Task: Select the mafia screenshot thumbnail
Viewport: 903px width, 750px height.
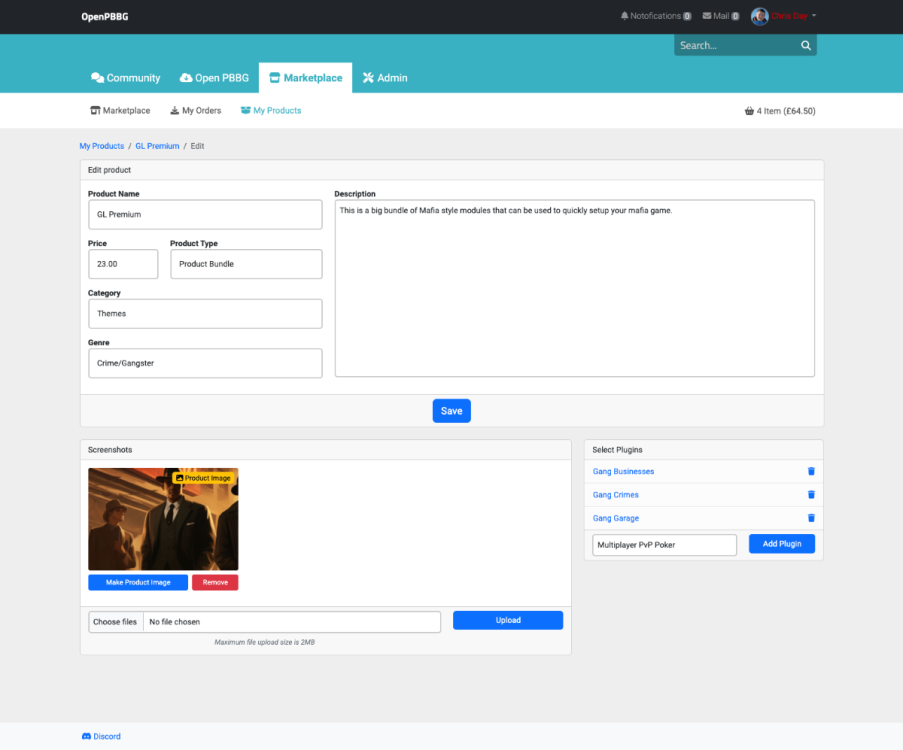Action: point(163,520)
